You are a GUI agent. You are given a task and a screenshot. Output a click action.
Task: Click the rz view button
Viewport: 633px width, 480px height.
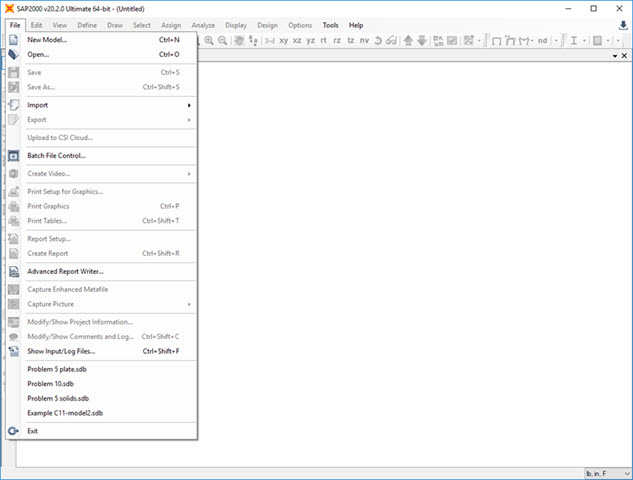tap(337, 40)
